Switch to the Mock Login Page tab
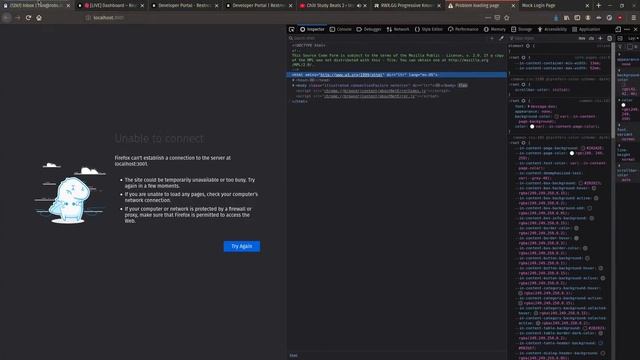Screen dimensions: 640x360 (556, 6)
